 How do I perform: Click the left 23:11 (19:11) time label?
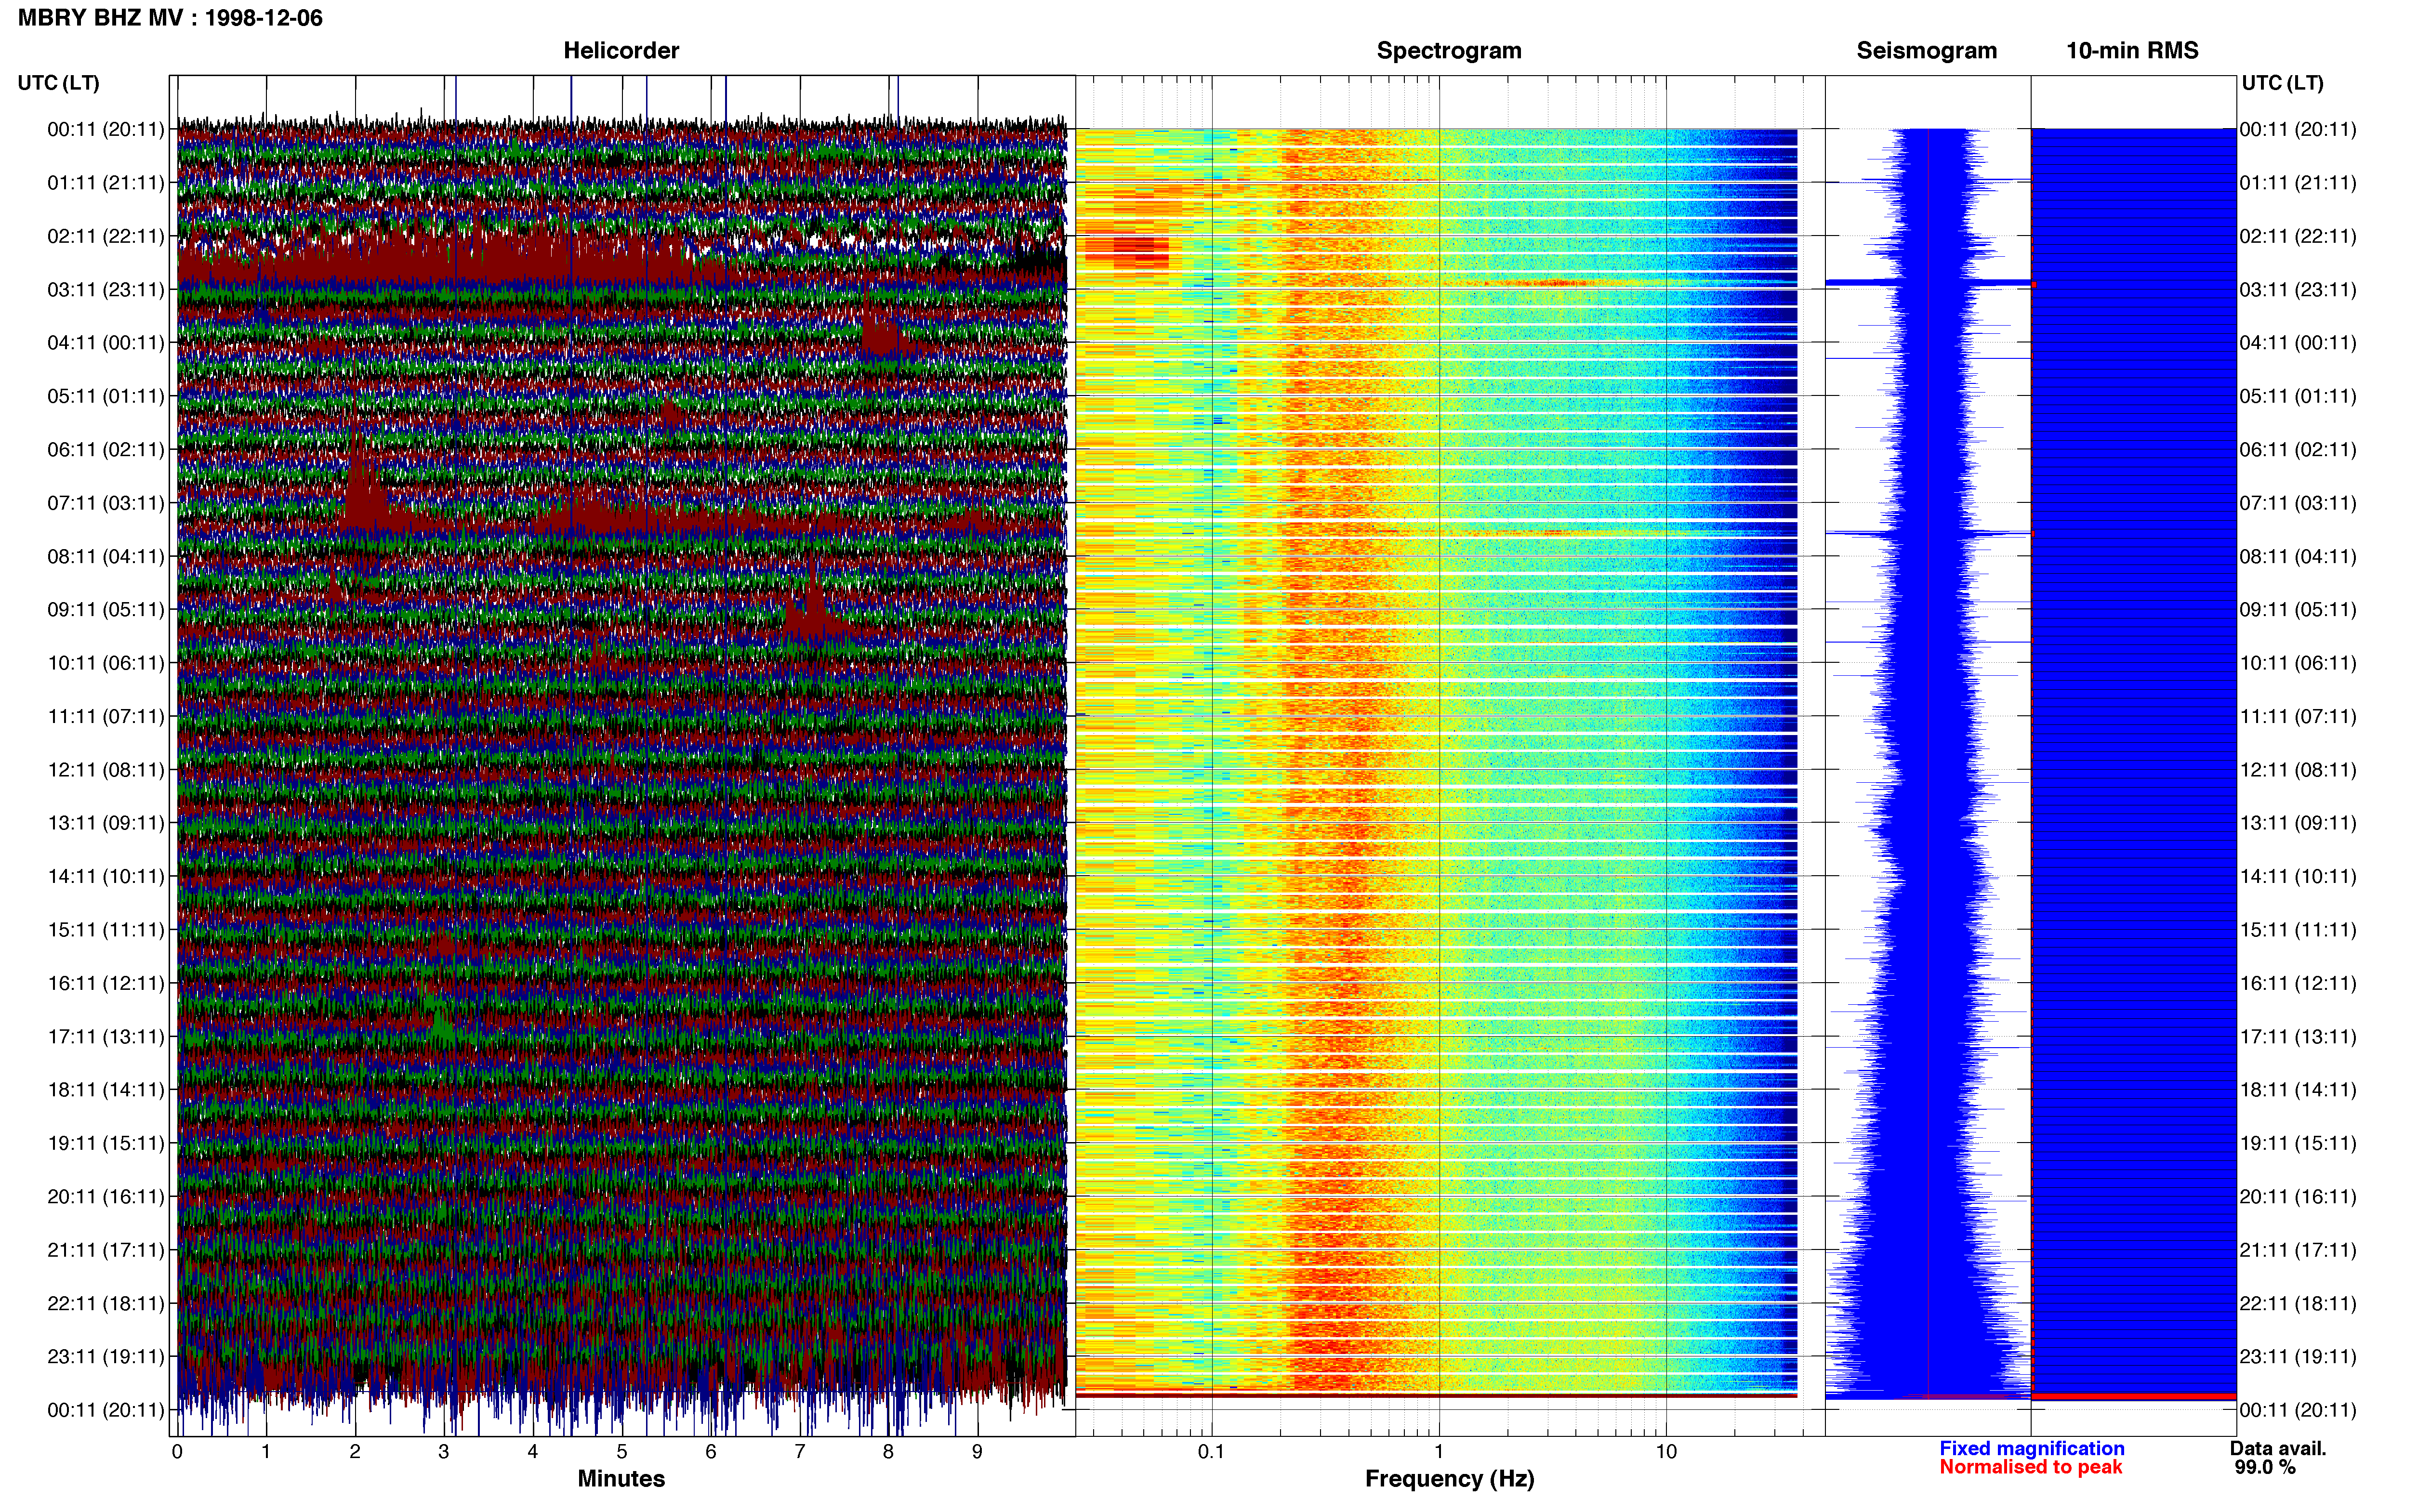point(106,1357)
